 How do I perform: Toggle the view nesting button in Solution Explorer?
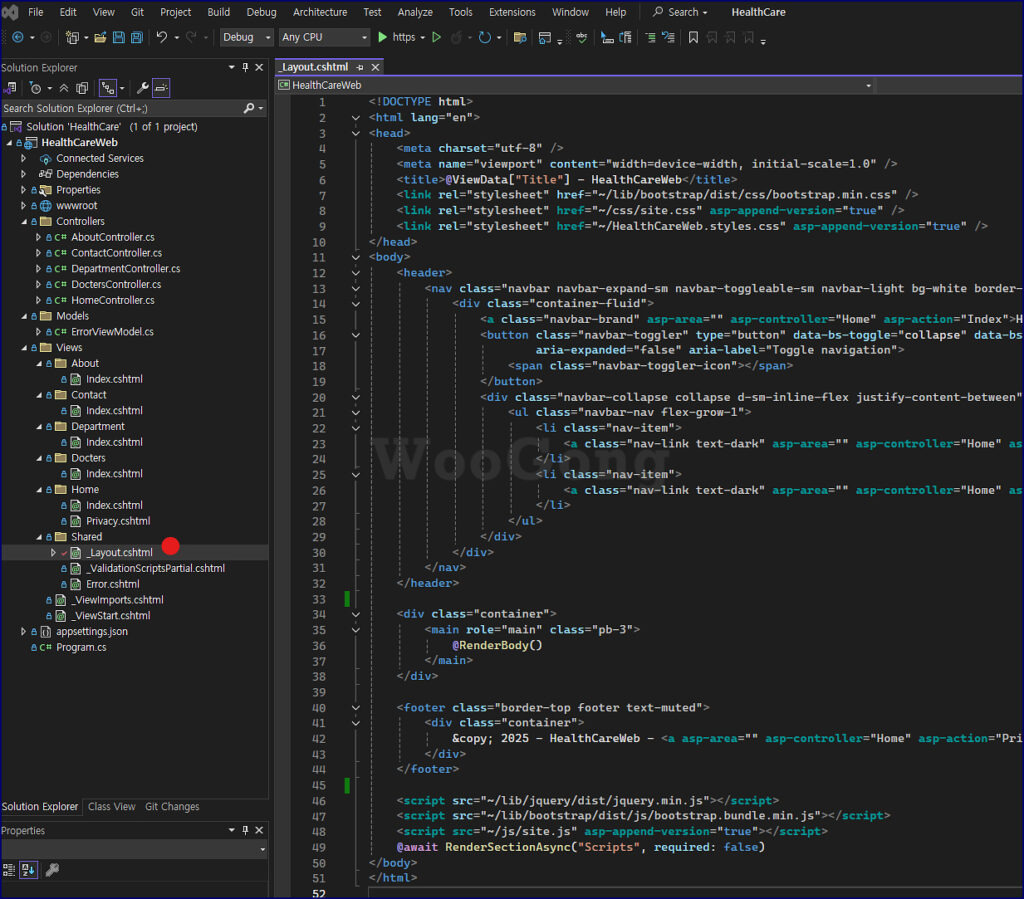pos(108,87)
